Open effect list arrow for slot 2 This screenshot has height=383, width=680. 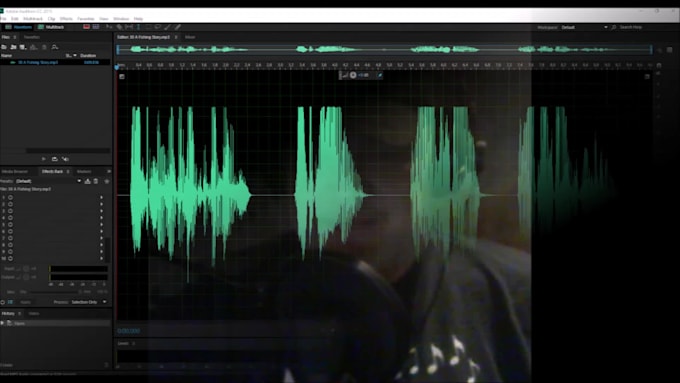pos(102,204)
